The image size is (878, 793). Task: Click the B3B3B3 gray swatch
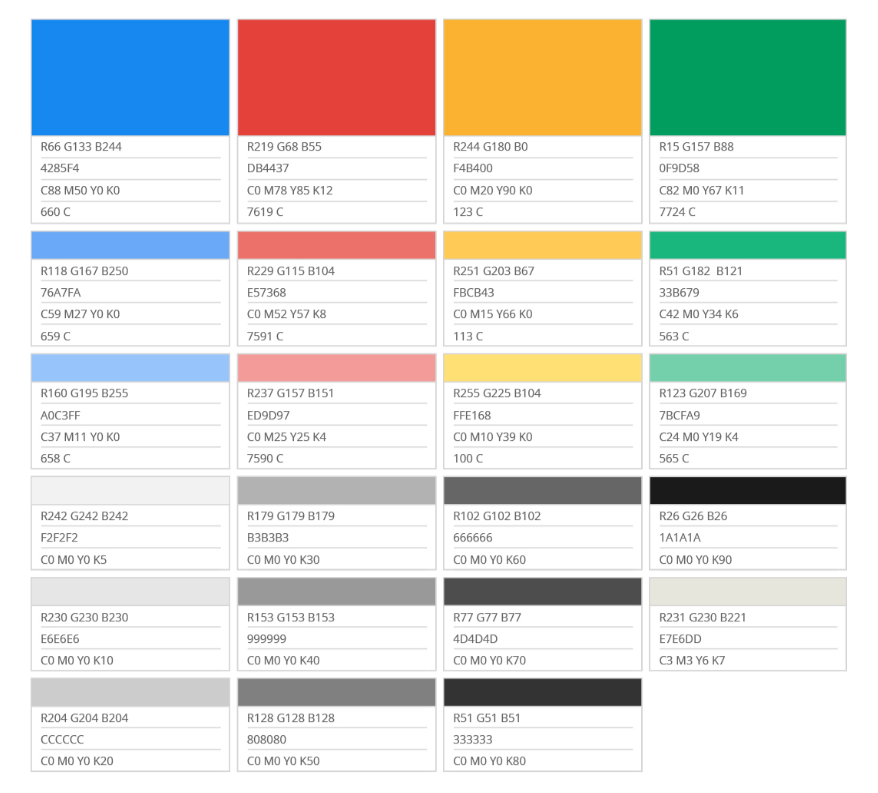point(337,491)
